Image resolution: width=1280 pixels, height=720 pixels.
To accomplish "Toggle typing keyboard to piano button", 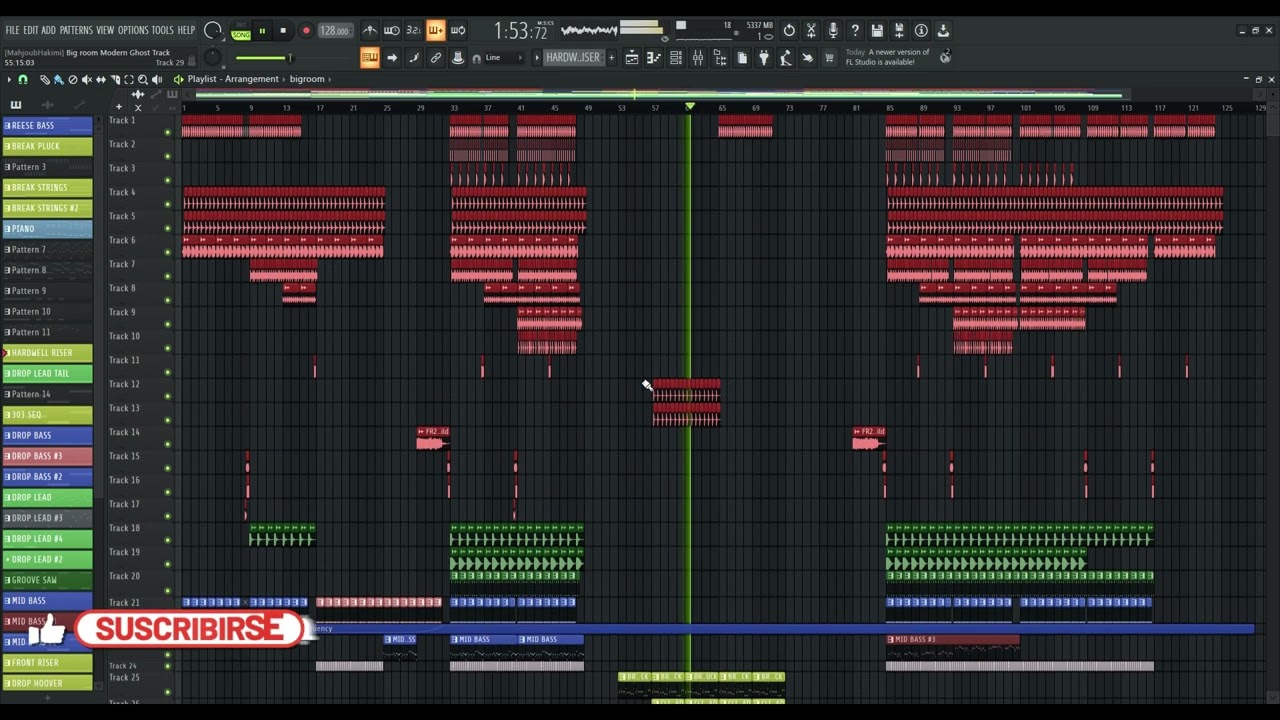I will (370, 58).
